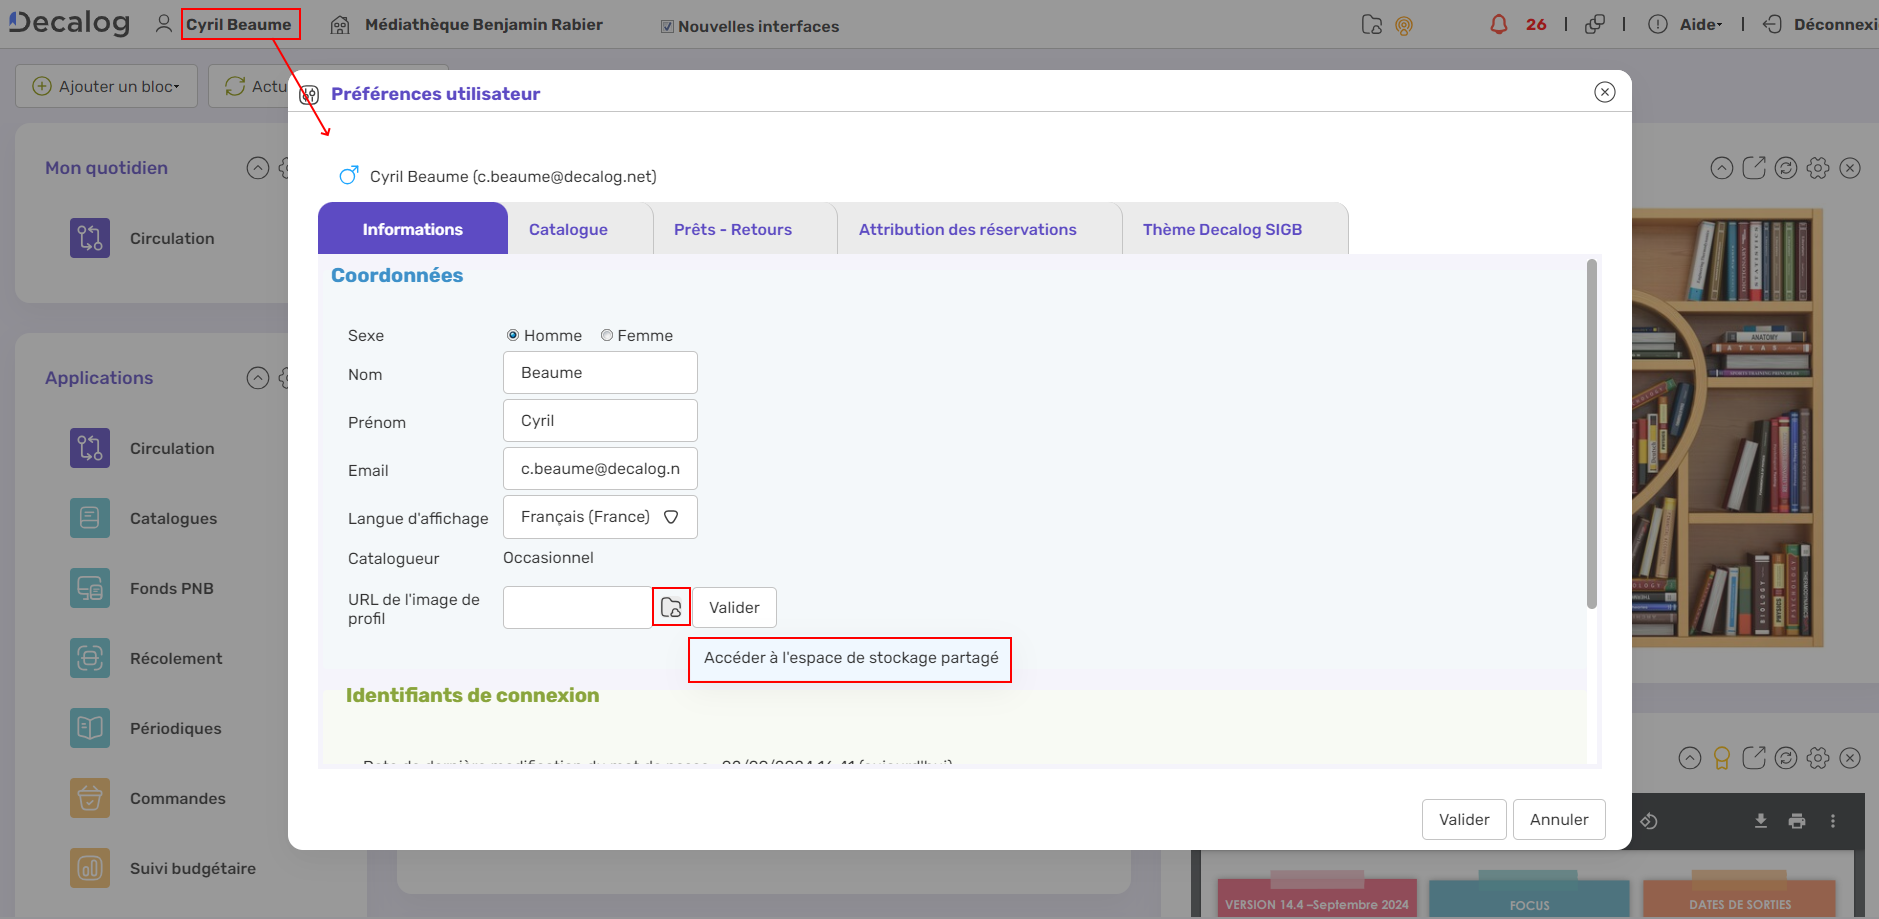Collapse the Mon quotidien panel
Screen dimensions: 1879x919
258,168
